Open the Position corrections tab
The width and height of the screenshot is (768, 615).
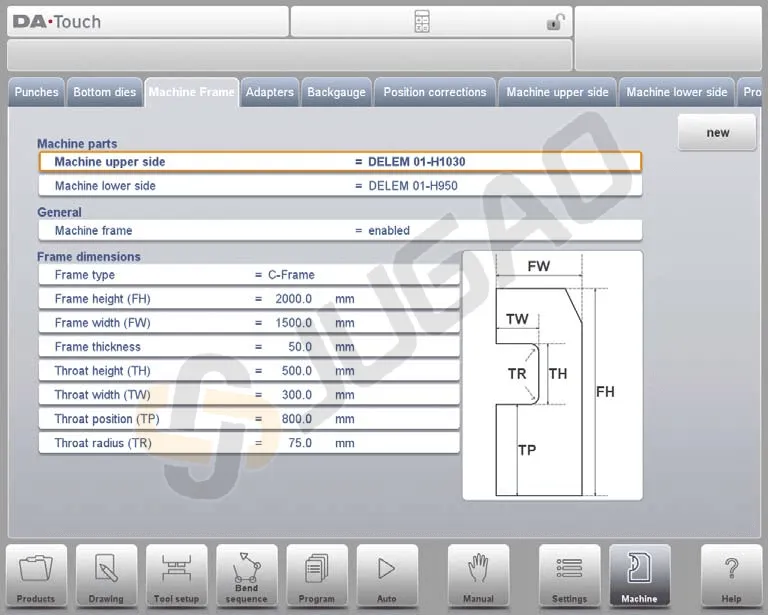(x=434, y=92)
